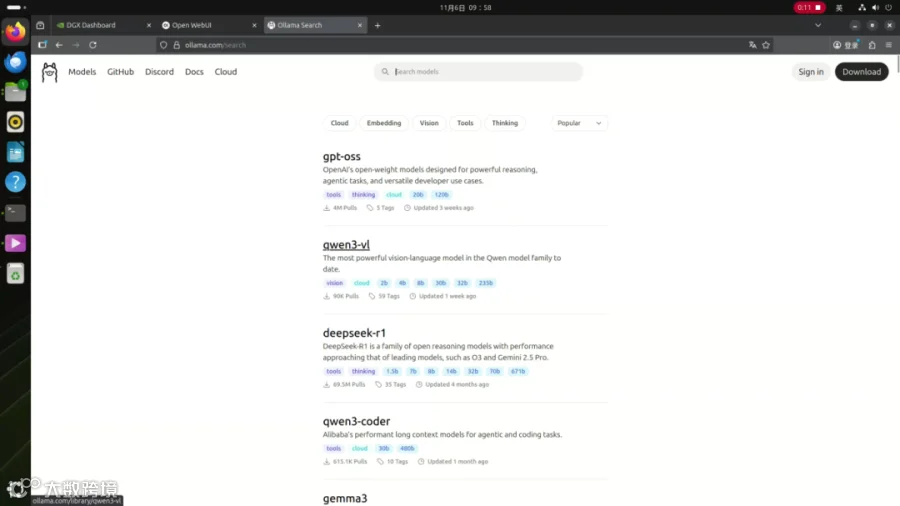
Task: Toggle the Tools filter chip
Action: click(x=465, y=123)
